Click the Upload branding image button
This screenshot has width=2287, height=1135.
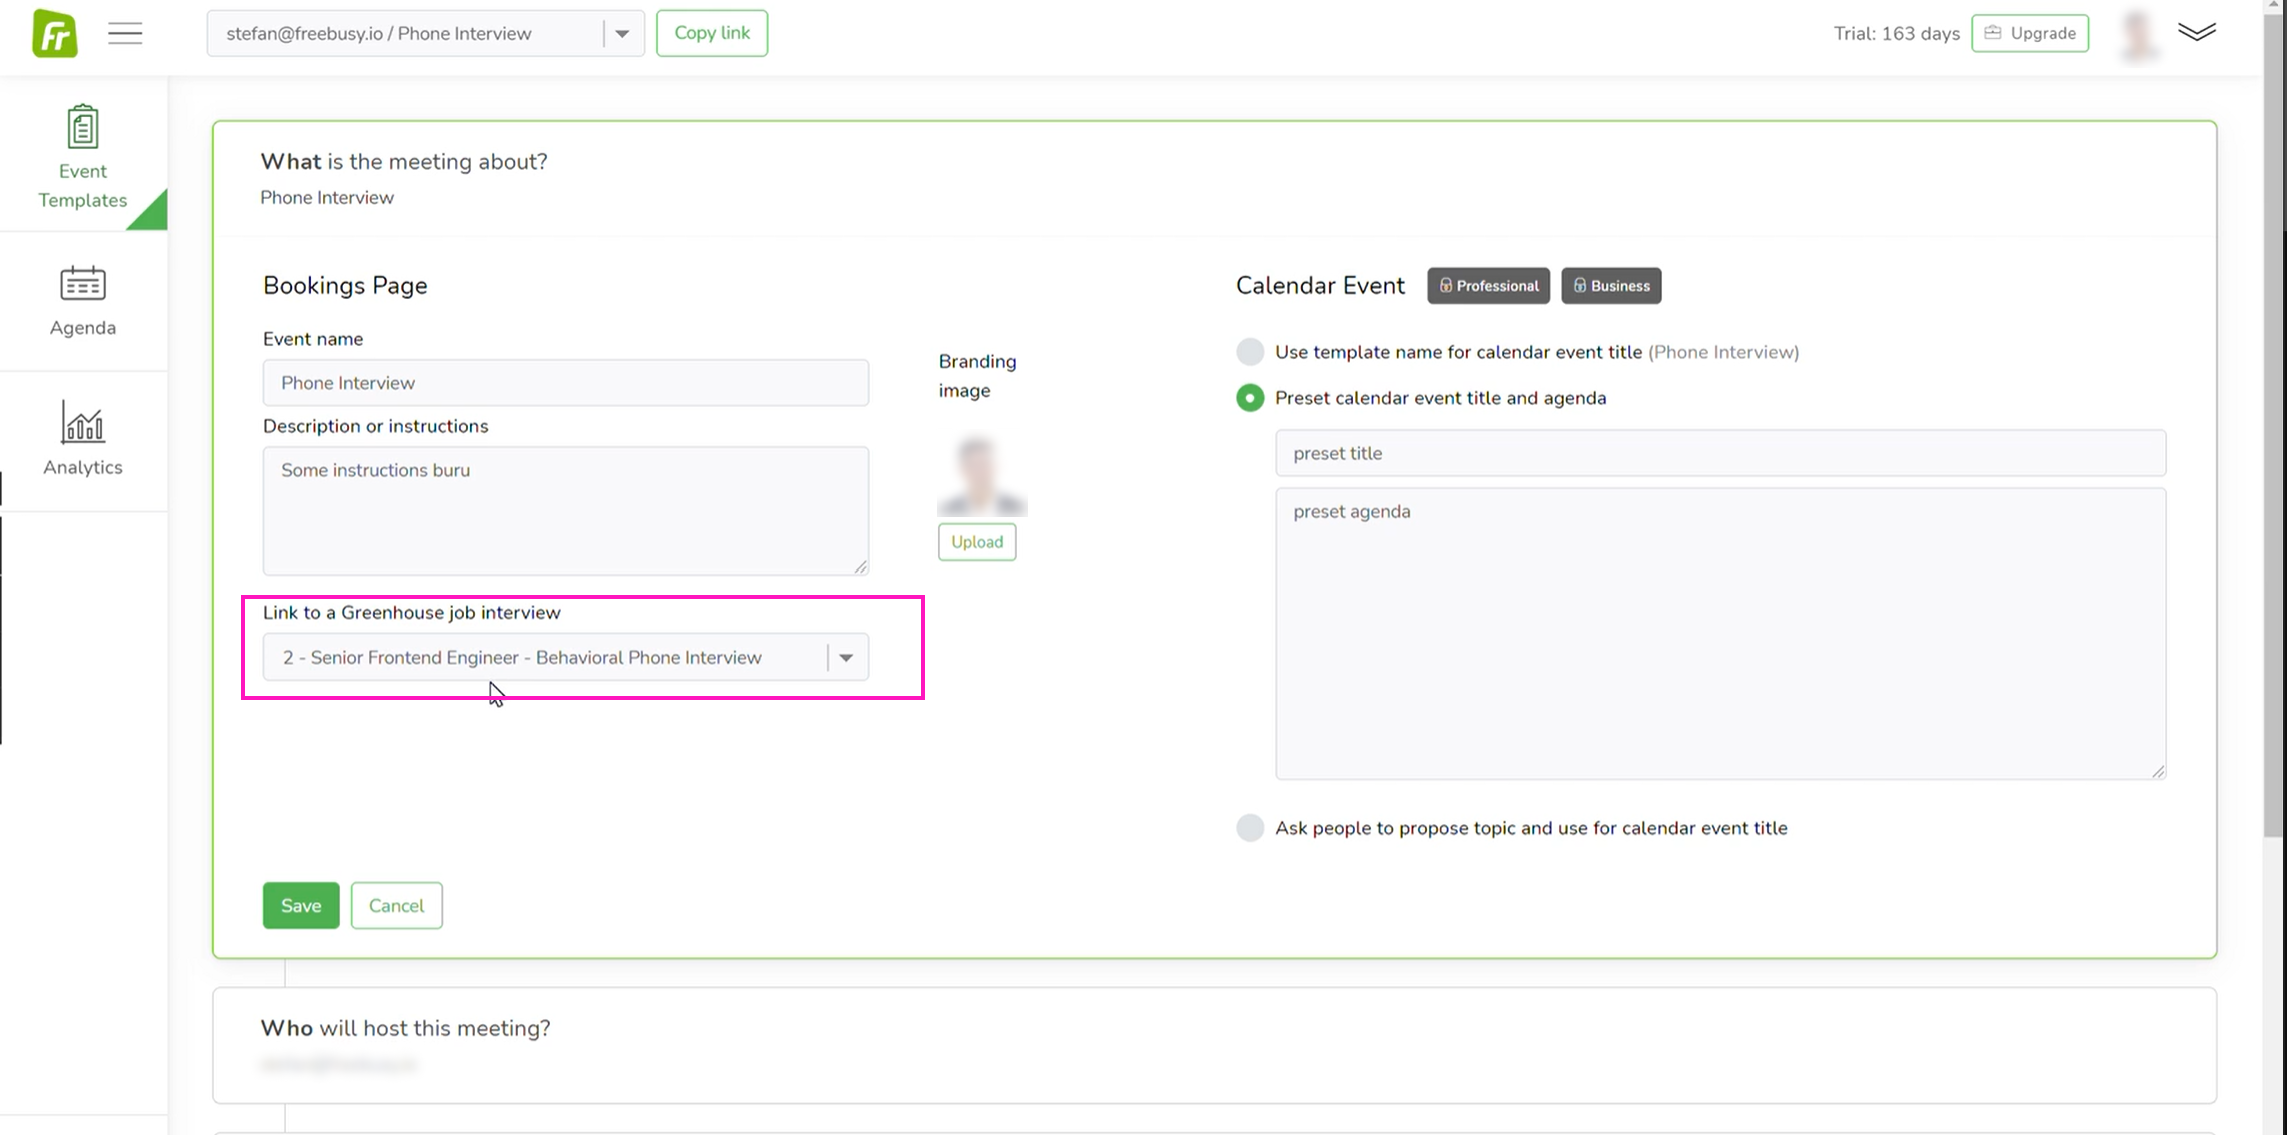pyautogui.click(x=977, y=542)
